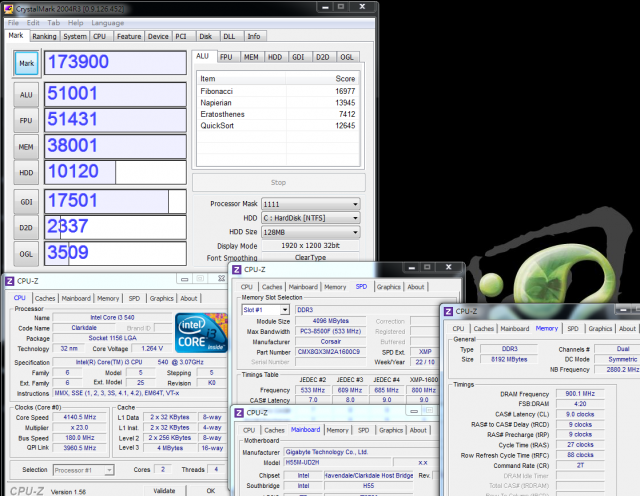The height and width of the screenshot is (496, 640).
Task: Click the Eratosthenes score row
Action: tap(278, 114)
